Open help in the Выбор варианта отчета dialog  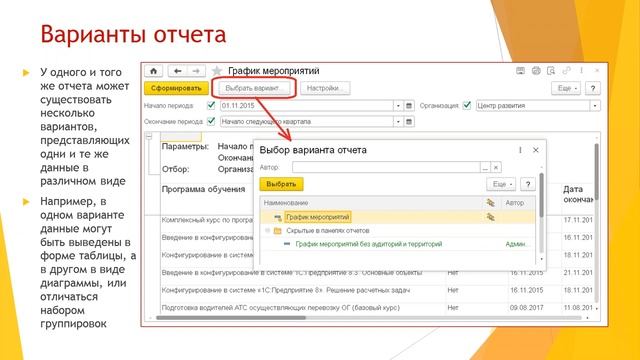coord(528,184)
